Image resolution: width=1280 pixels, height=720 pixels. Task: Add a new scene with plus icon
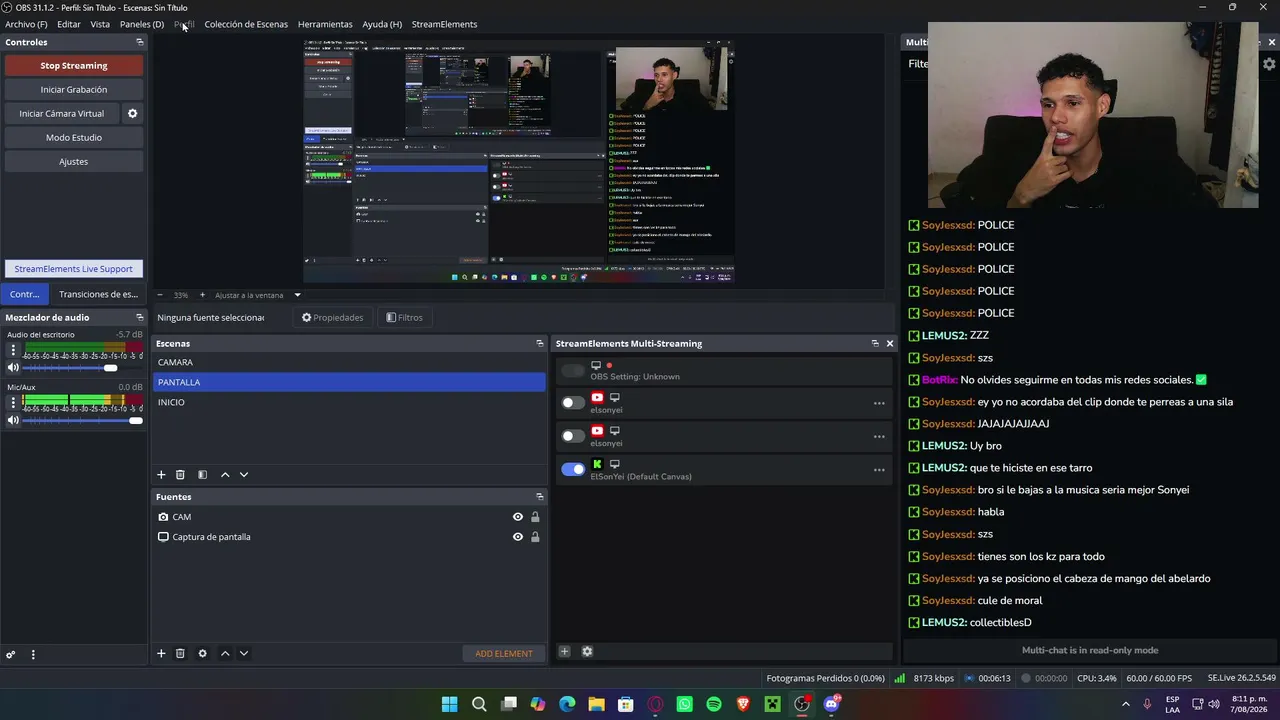pyautogui.click(x=161, y=475)
